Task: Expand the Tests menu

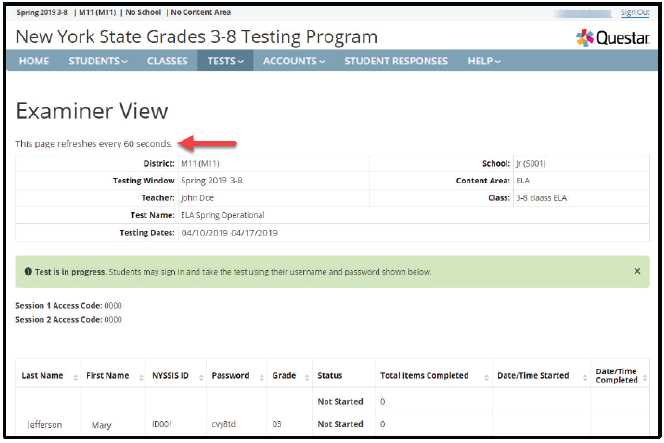Action: 225,61
